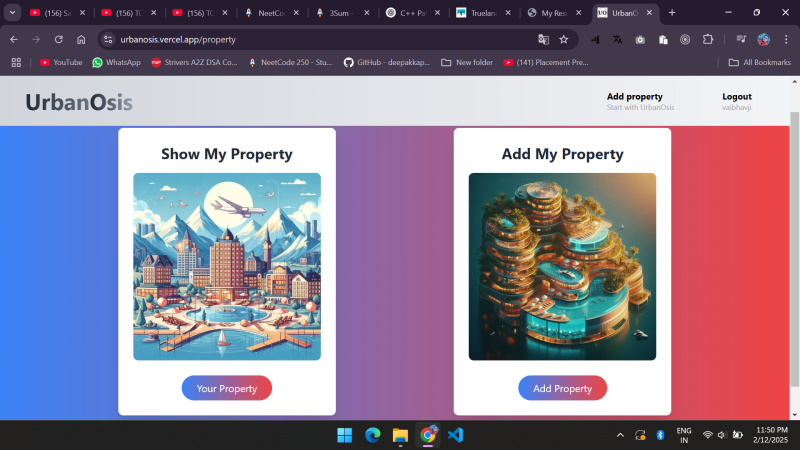Open the Extensions puzzle icon
This screenshot has width=800, height=450.
[x=708, y=39]
